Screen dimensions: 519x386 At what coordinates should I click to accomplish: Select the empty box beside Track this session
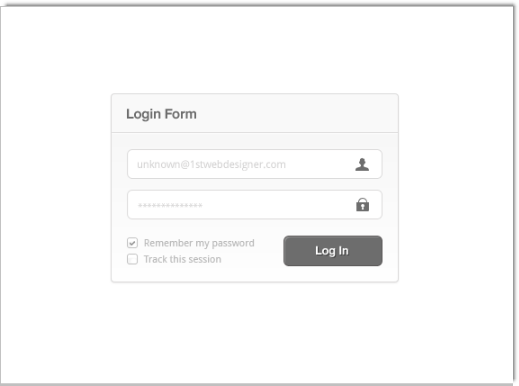tap(132, 259)
